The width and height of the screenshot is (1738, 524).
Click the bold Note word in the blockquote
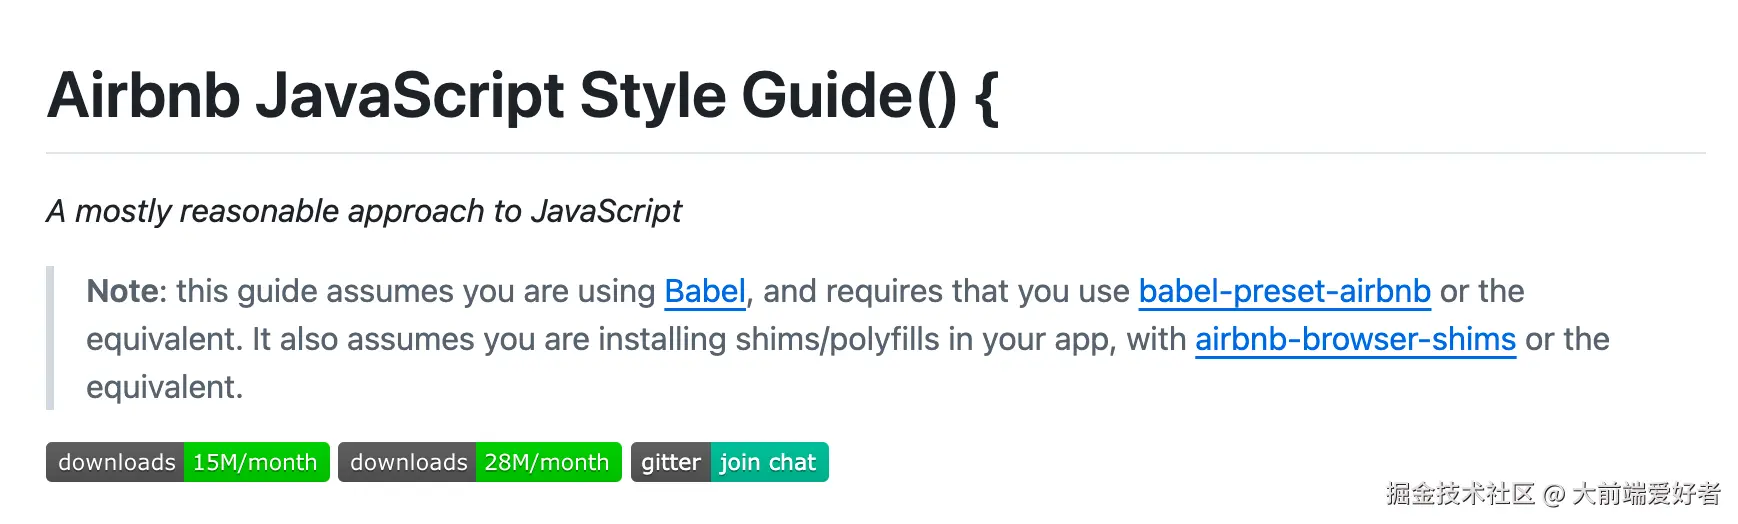124,291
